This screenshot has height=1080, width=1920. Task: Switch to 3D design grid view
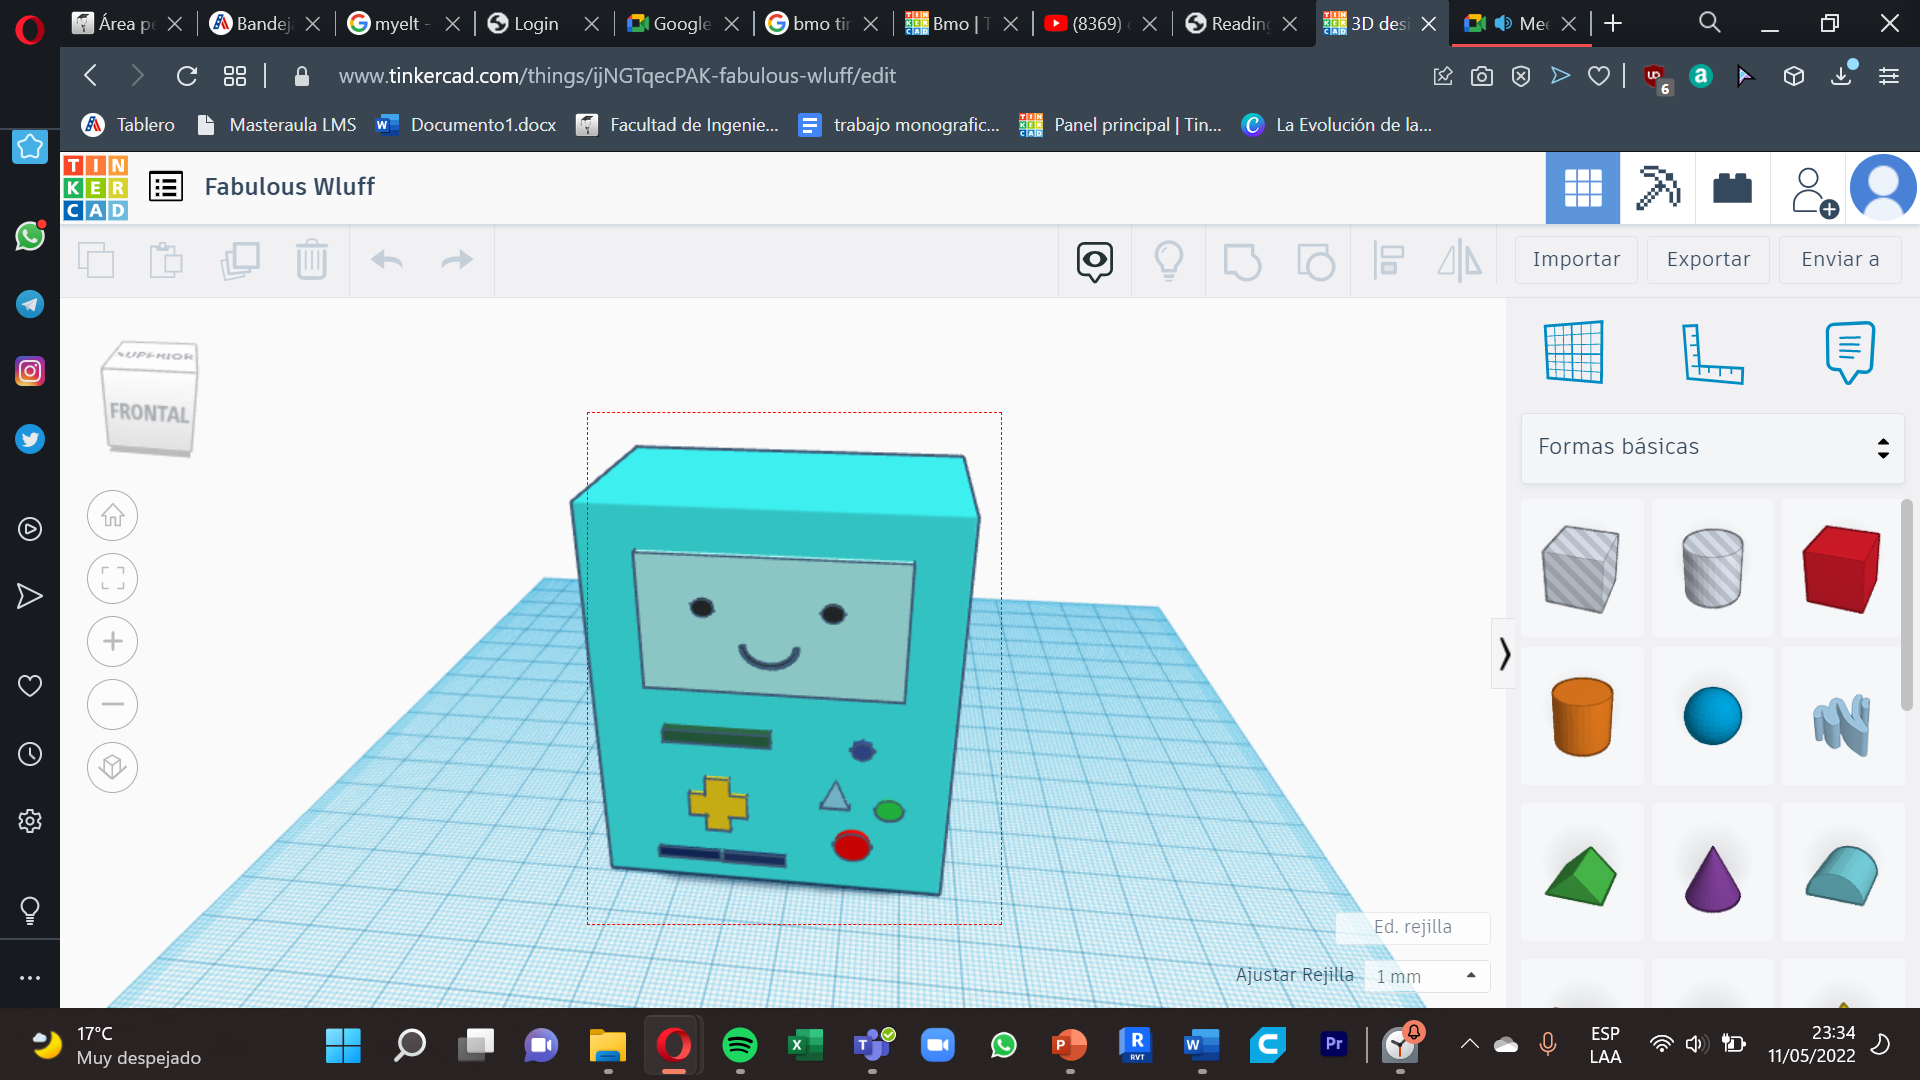click(1583, 188)
